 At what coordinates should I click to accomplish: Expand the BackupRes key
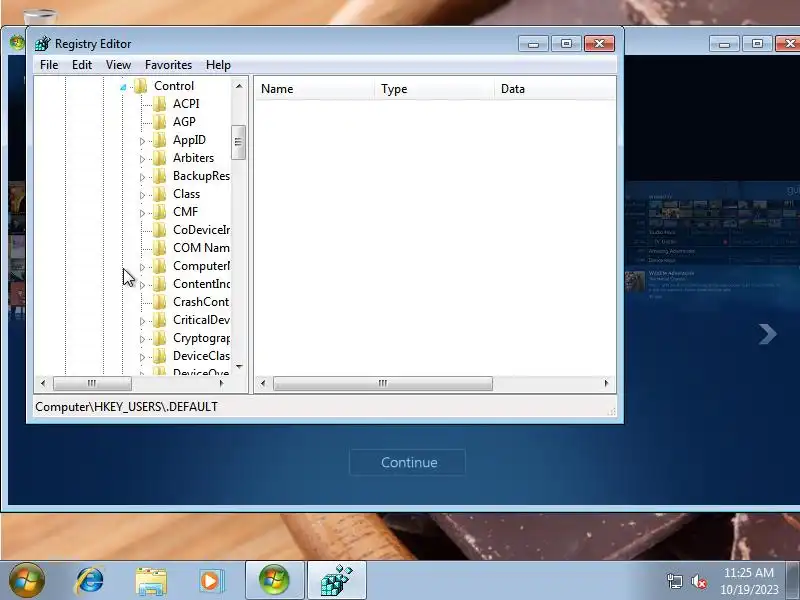pyautogui.click(x=142, y=177)
